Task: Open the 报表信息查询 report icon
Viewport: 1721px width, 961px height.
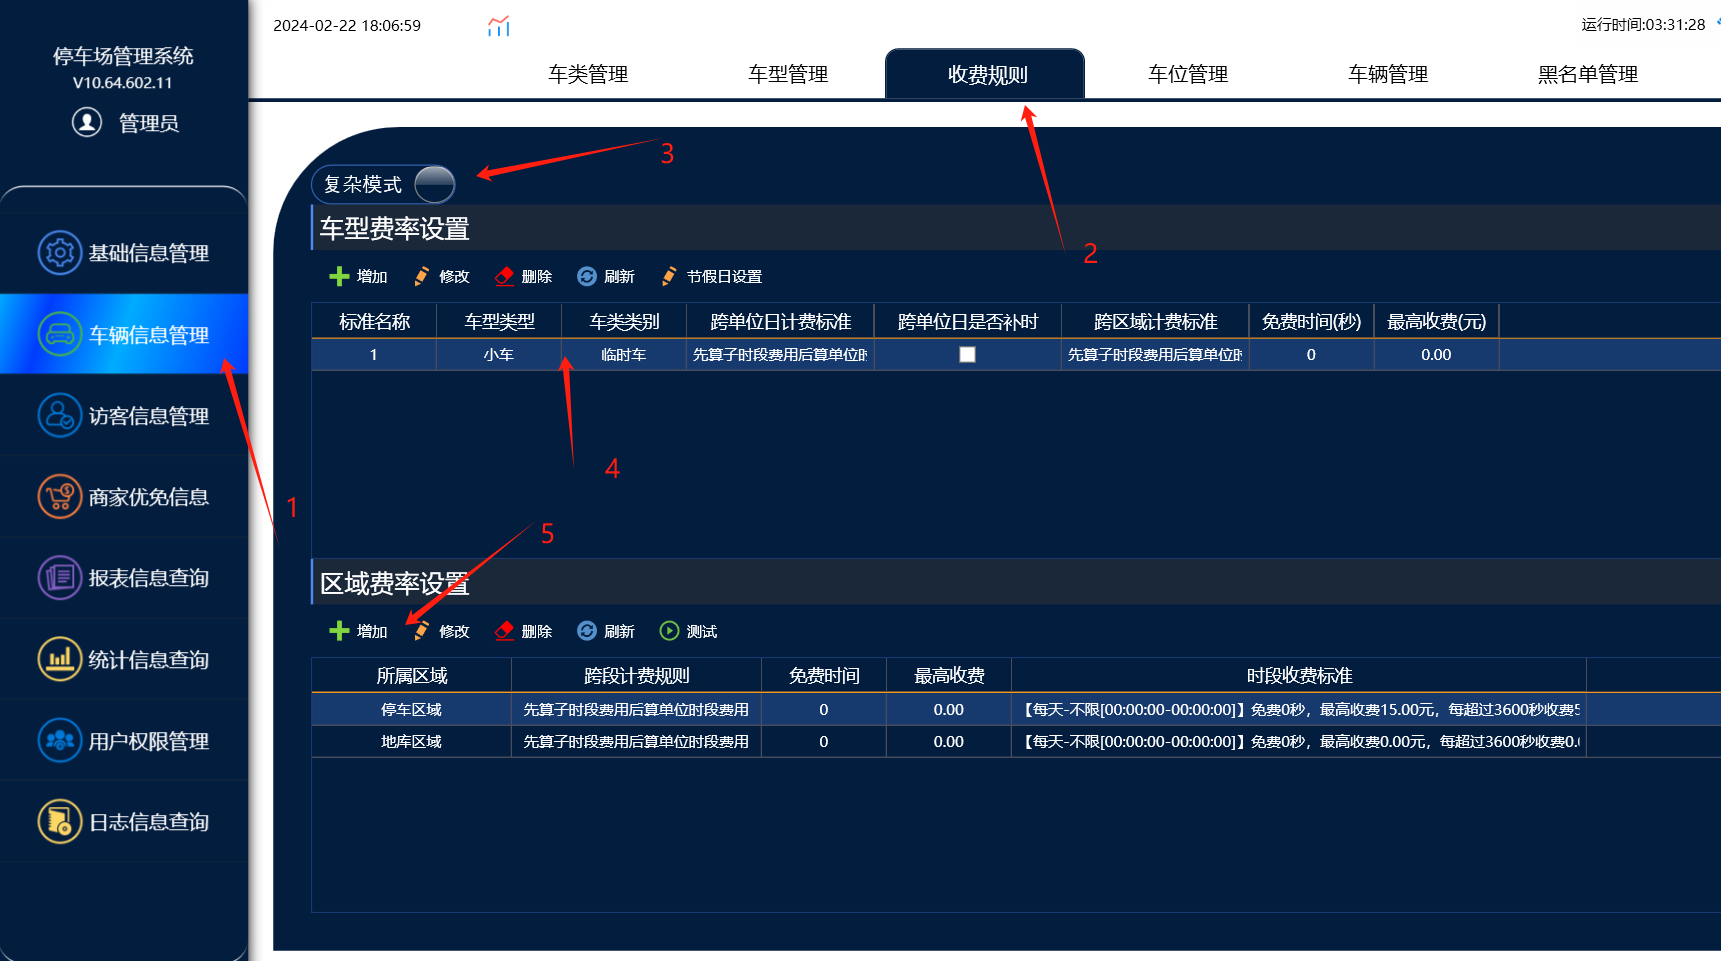Action: (x=59, y=577)
